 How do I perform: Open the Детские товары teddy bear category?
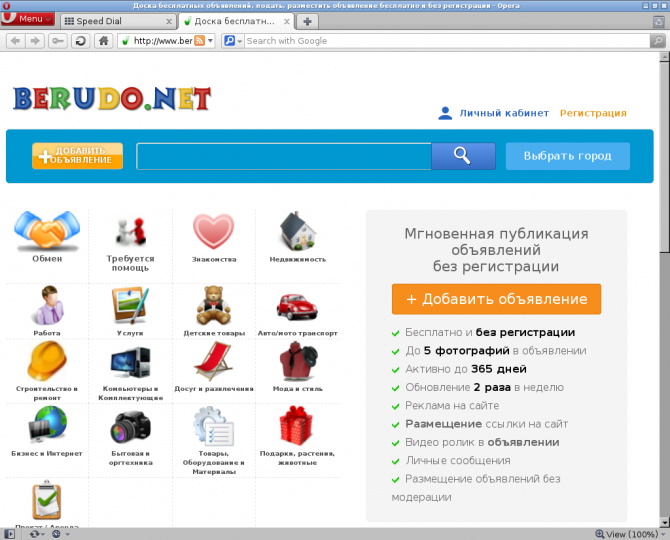pyautogui.click(x=214, y=311)
